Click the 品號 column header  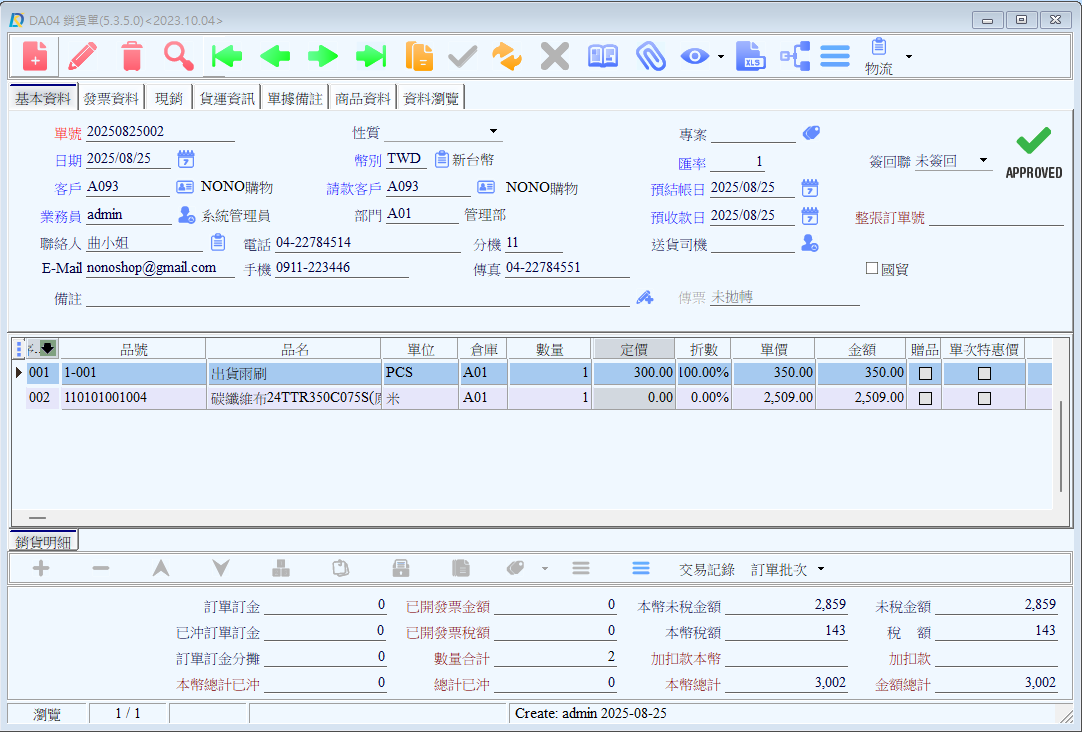(x=134, y=350)
